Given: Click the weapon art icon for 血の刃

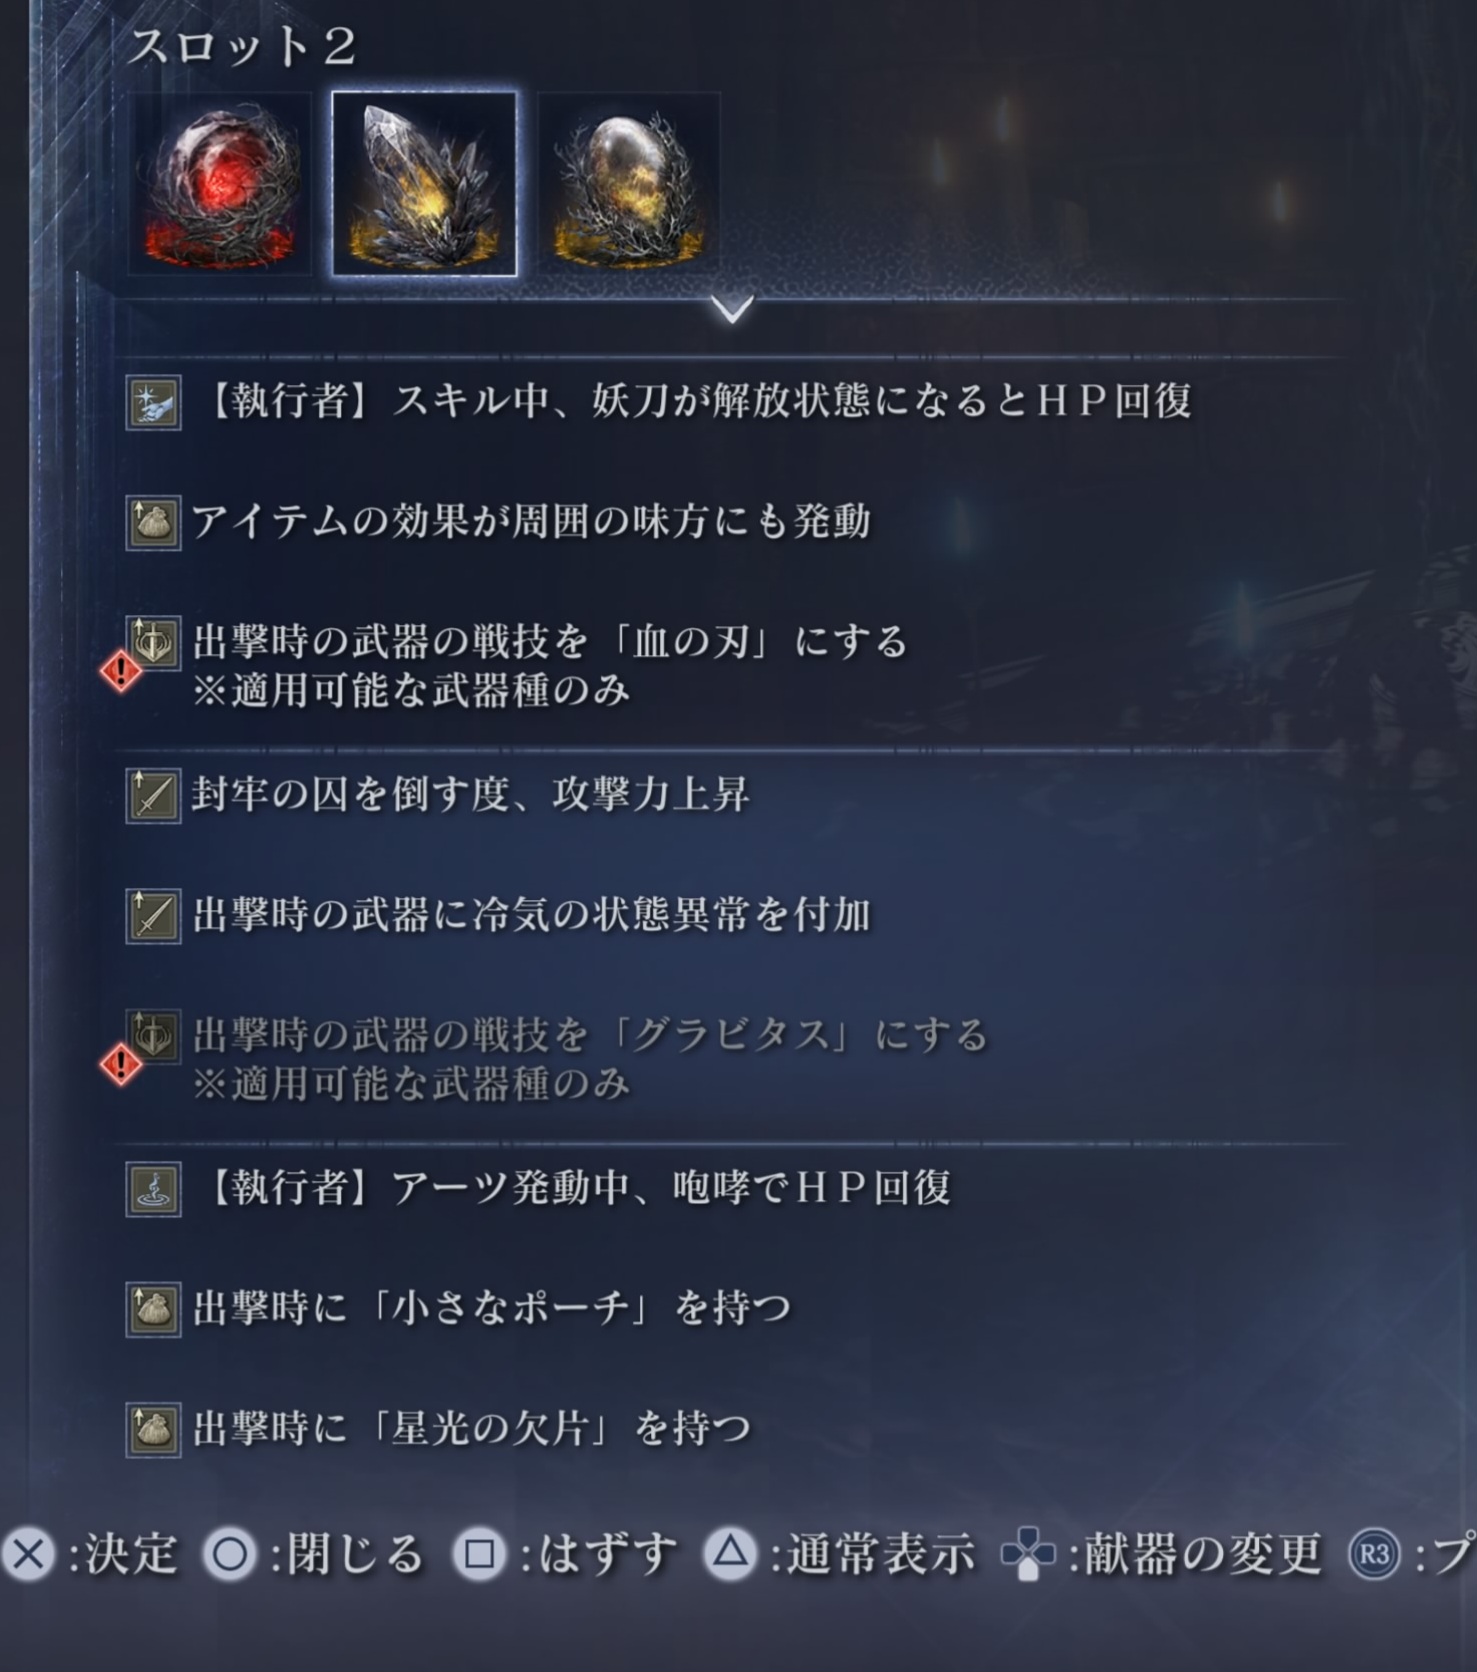Looking at the screenshot, I should 155,642.
